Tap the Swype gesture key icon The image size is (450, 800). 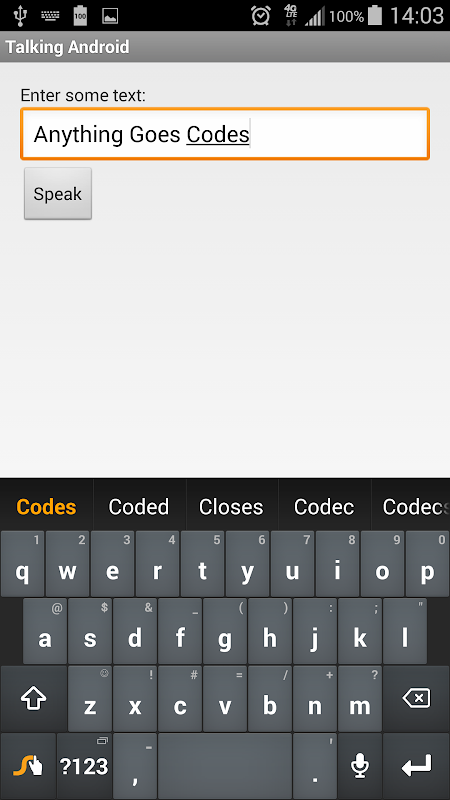(x=28, y=766)
